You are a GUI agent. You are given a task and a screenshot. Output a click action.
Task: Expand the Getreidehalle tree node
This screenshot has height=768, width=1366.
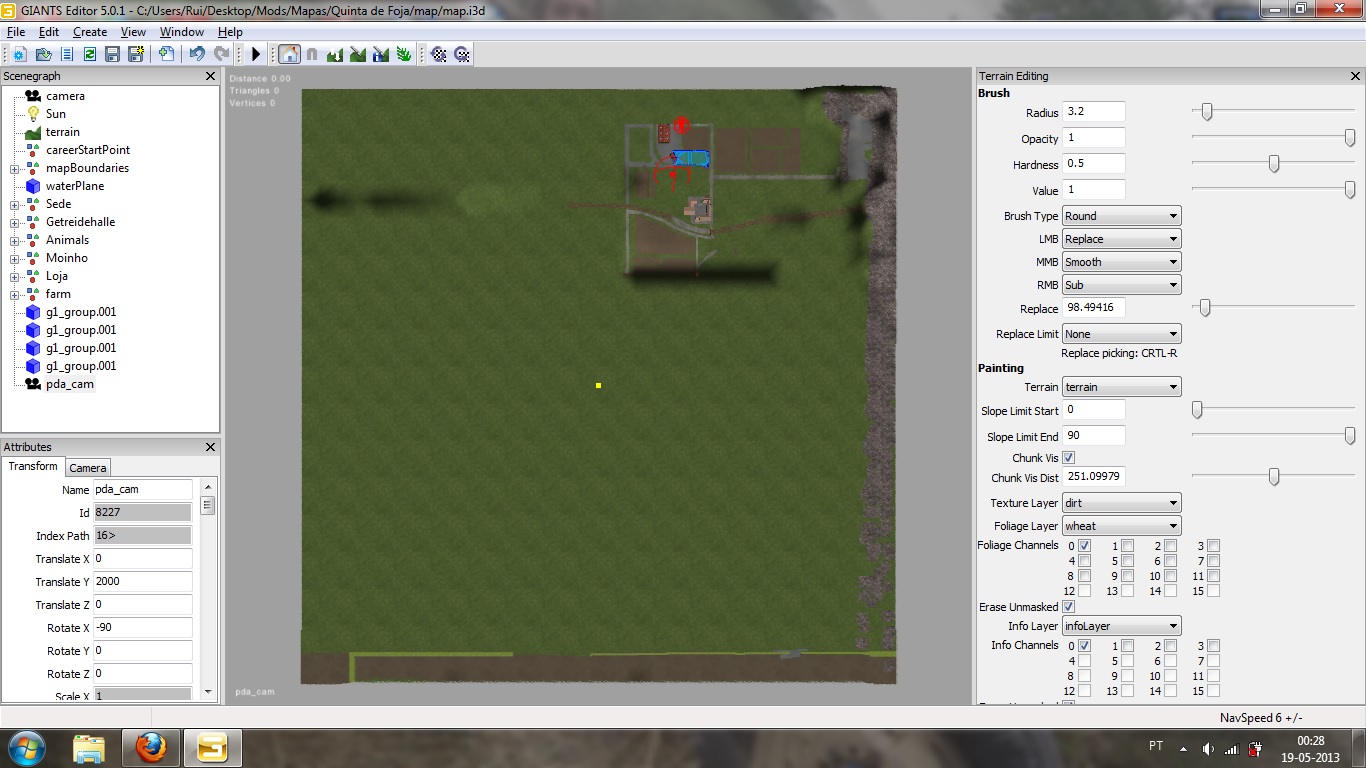click(x=15, y=223)
